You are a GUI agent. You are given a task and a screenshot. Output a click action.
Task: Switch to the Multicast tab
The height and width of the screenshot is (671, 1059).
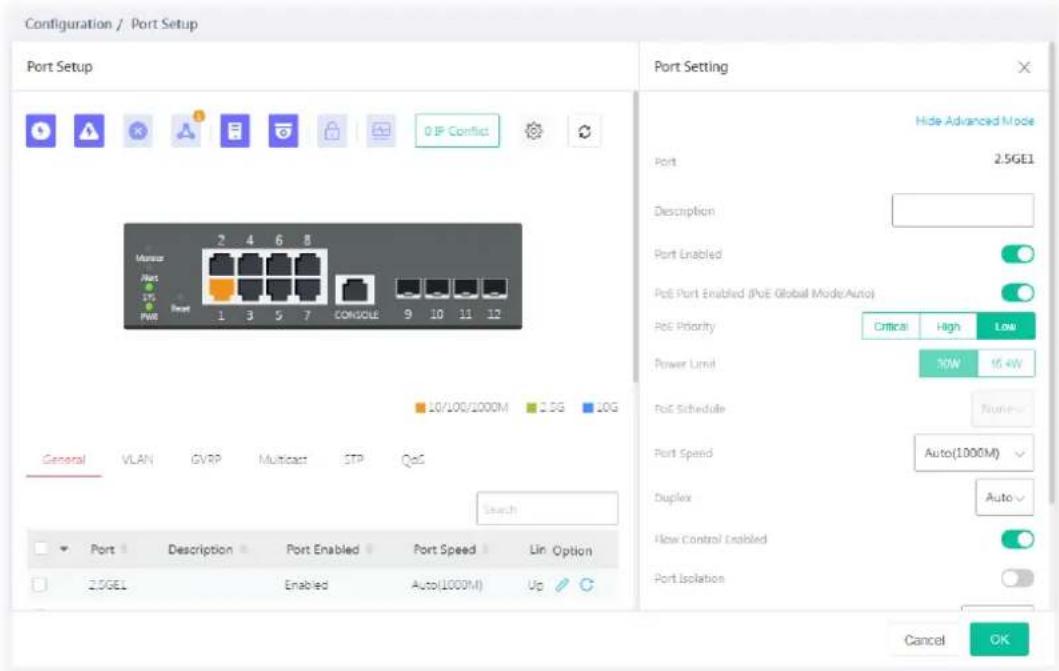283,460
